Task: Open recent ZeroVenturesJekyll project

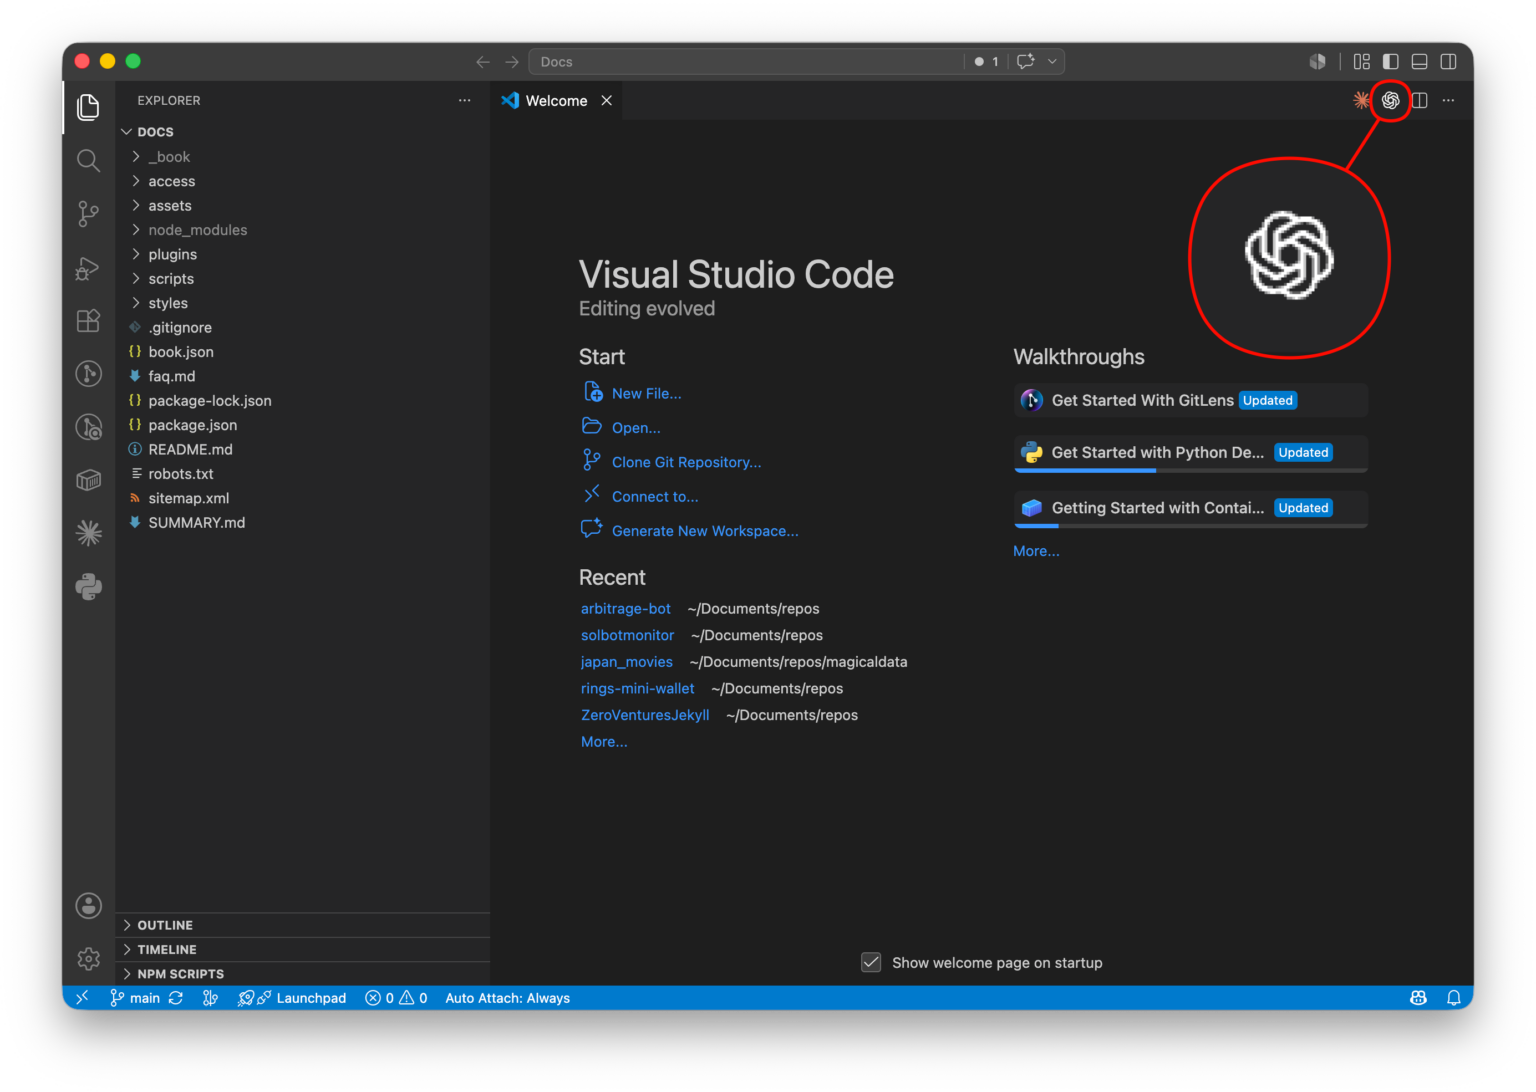Action: click(x=645, y=715)
